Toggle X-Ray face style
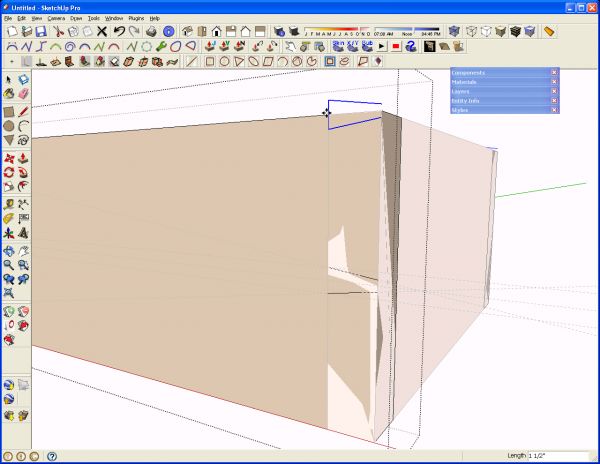The width and height of the screenshot is (600, 464). [x=454, y=31]
